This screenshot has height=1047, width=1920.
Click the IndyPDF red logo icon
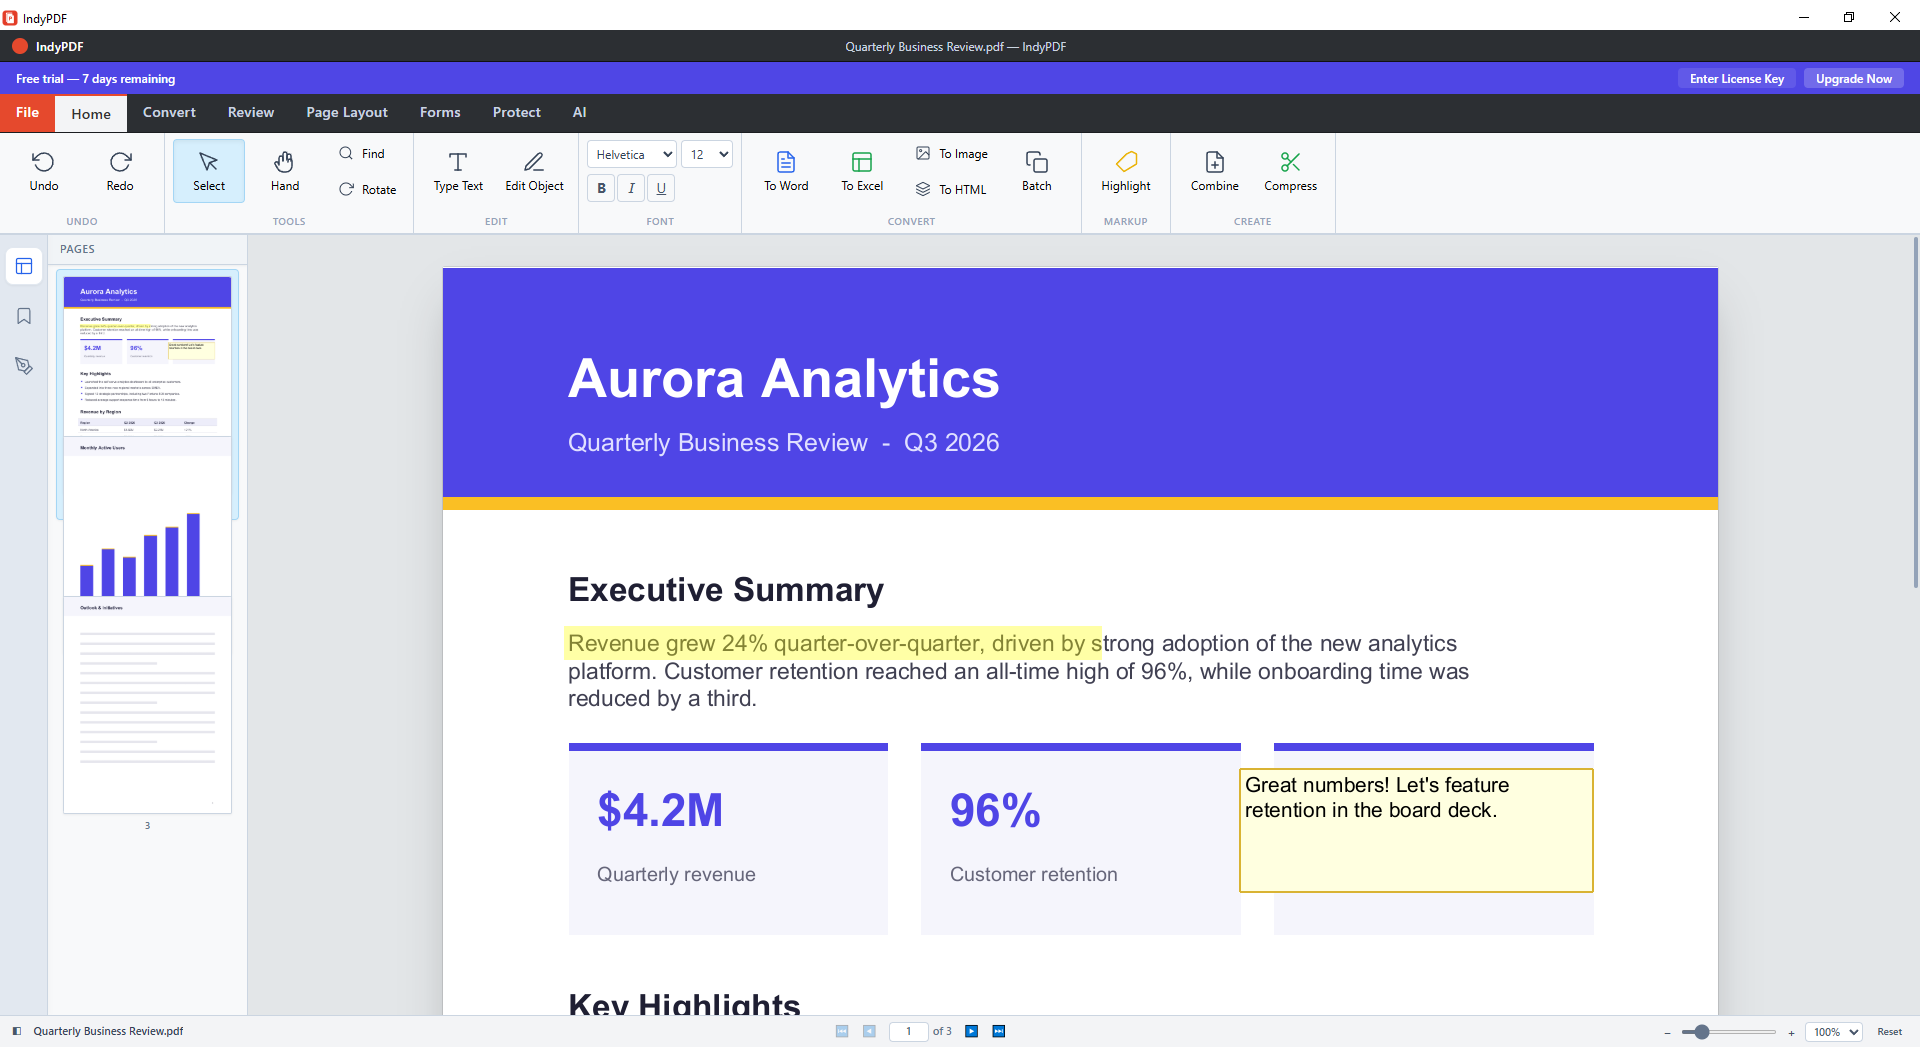point(19,46)
